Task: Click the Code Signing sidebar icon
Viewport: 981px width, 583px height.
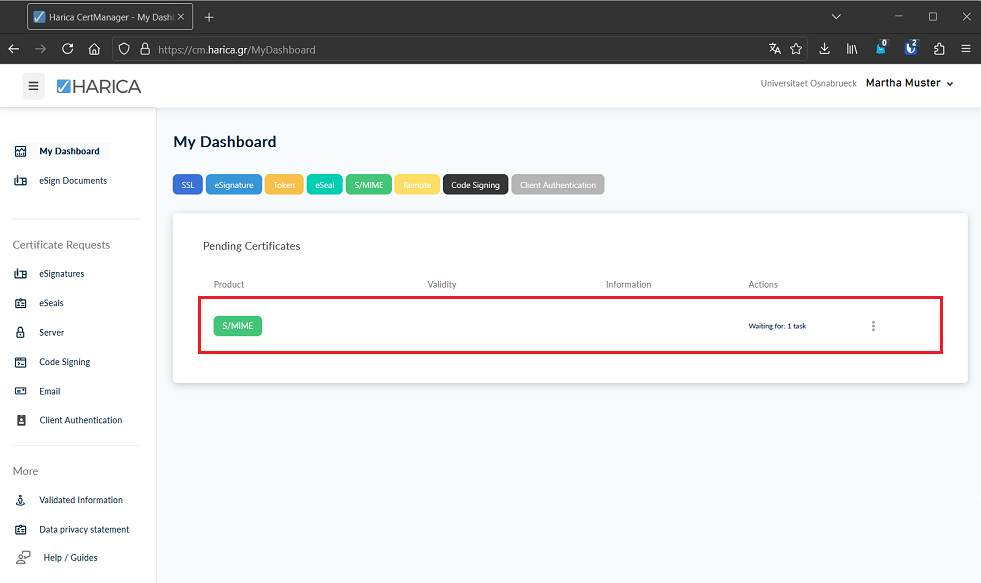Action: pyautogui.click(x=21, y=362)
